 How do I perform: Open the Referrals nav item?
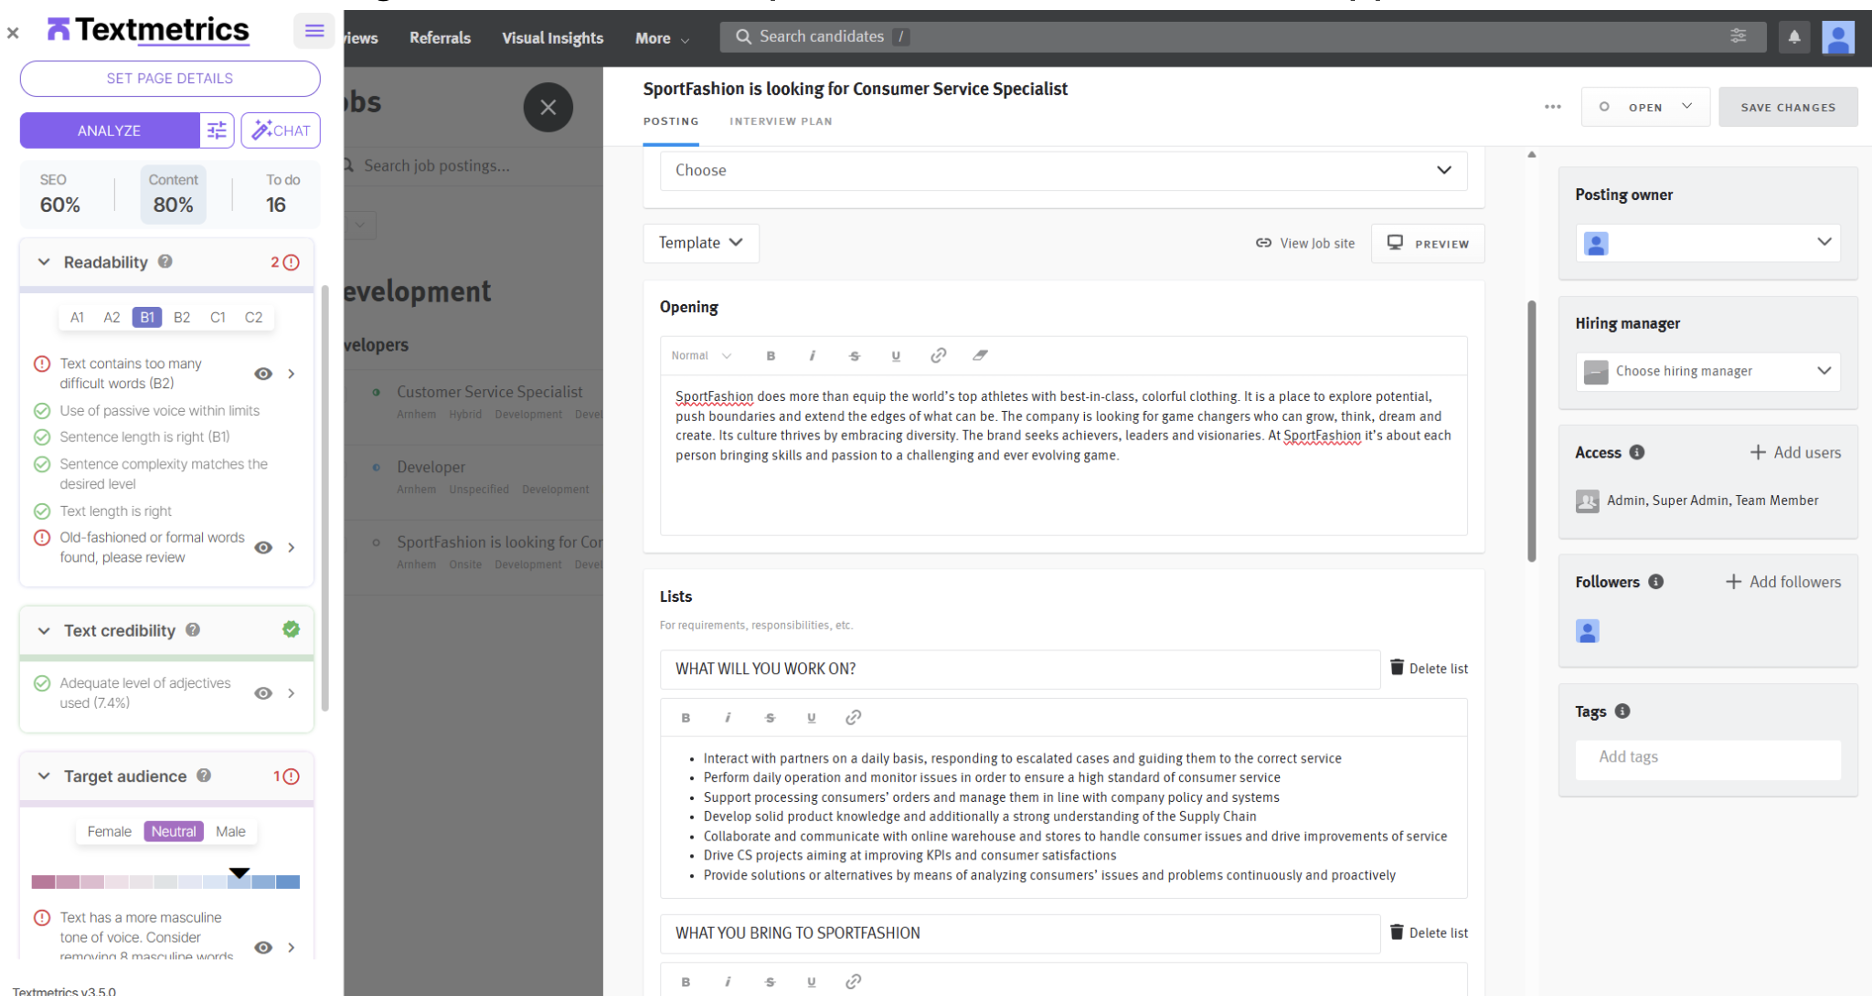[440, 38]
